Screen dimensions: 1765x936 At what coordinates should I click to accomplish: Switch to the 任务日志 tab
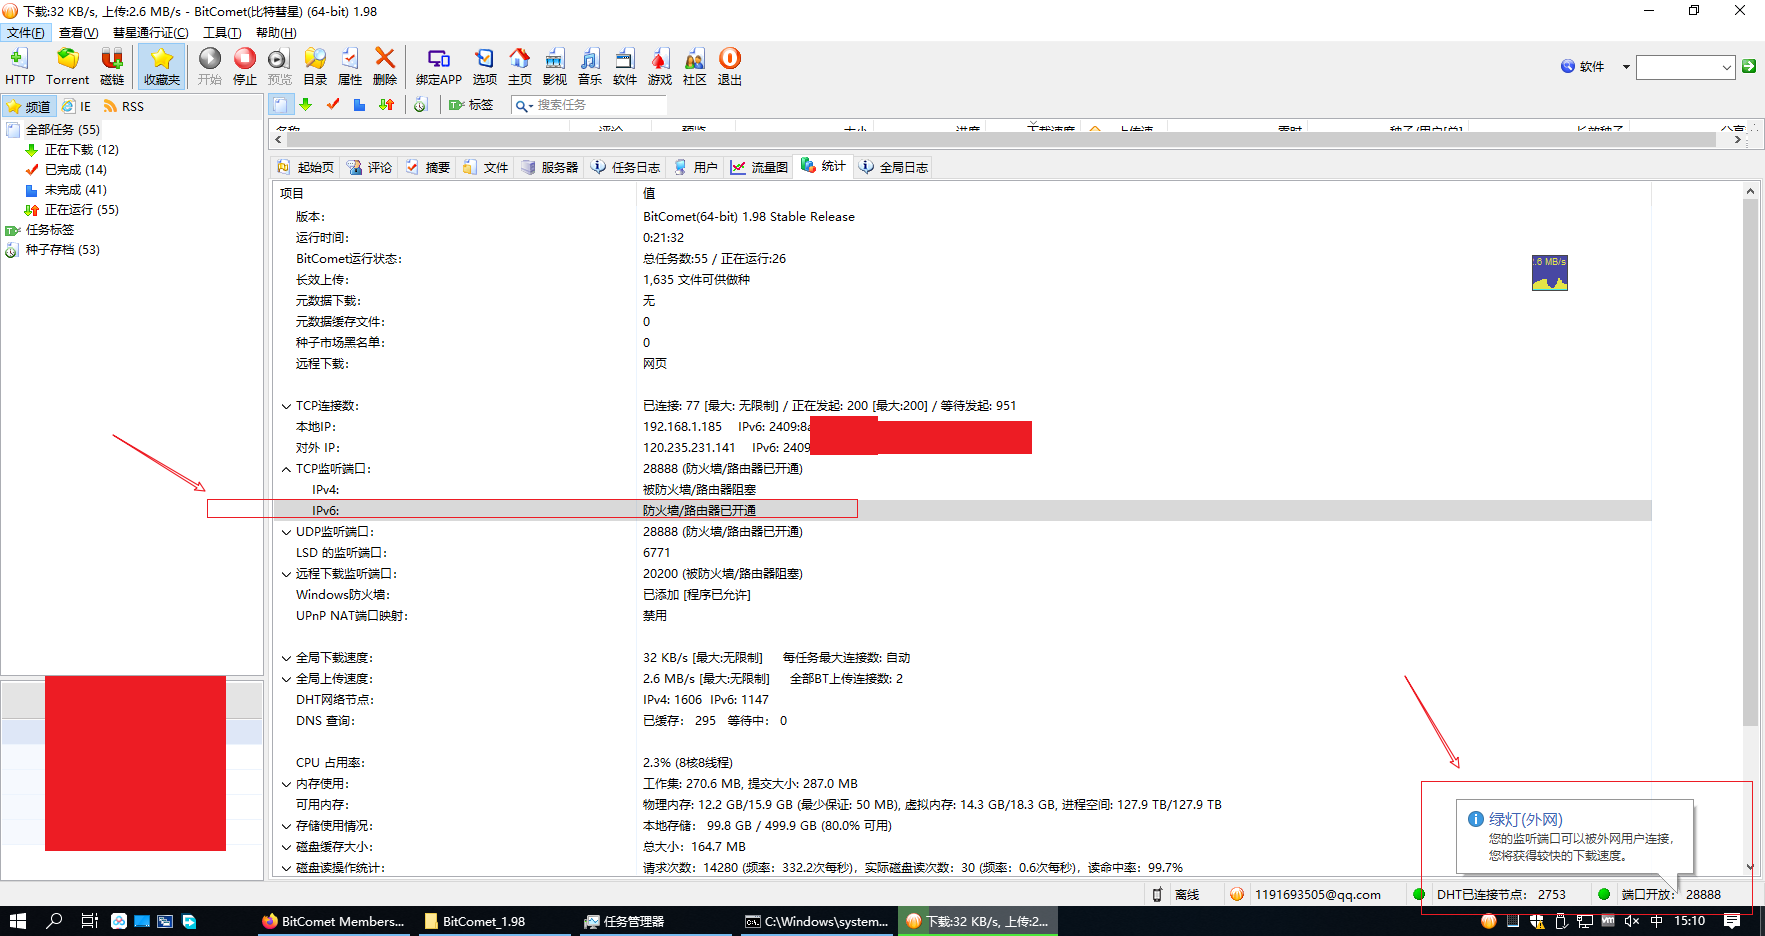[625, 167]
